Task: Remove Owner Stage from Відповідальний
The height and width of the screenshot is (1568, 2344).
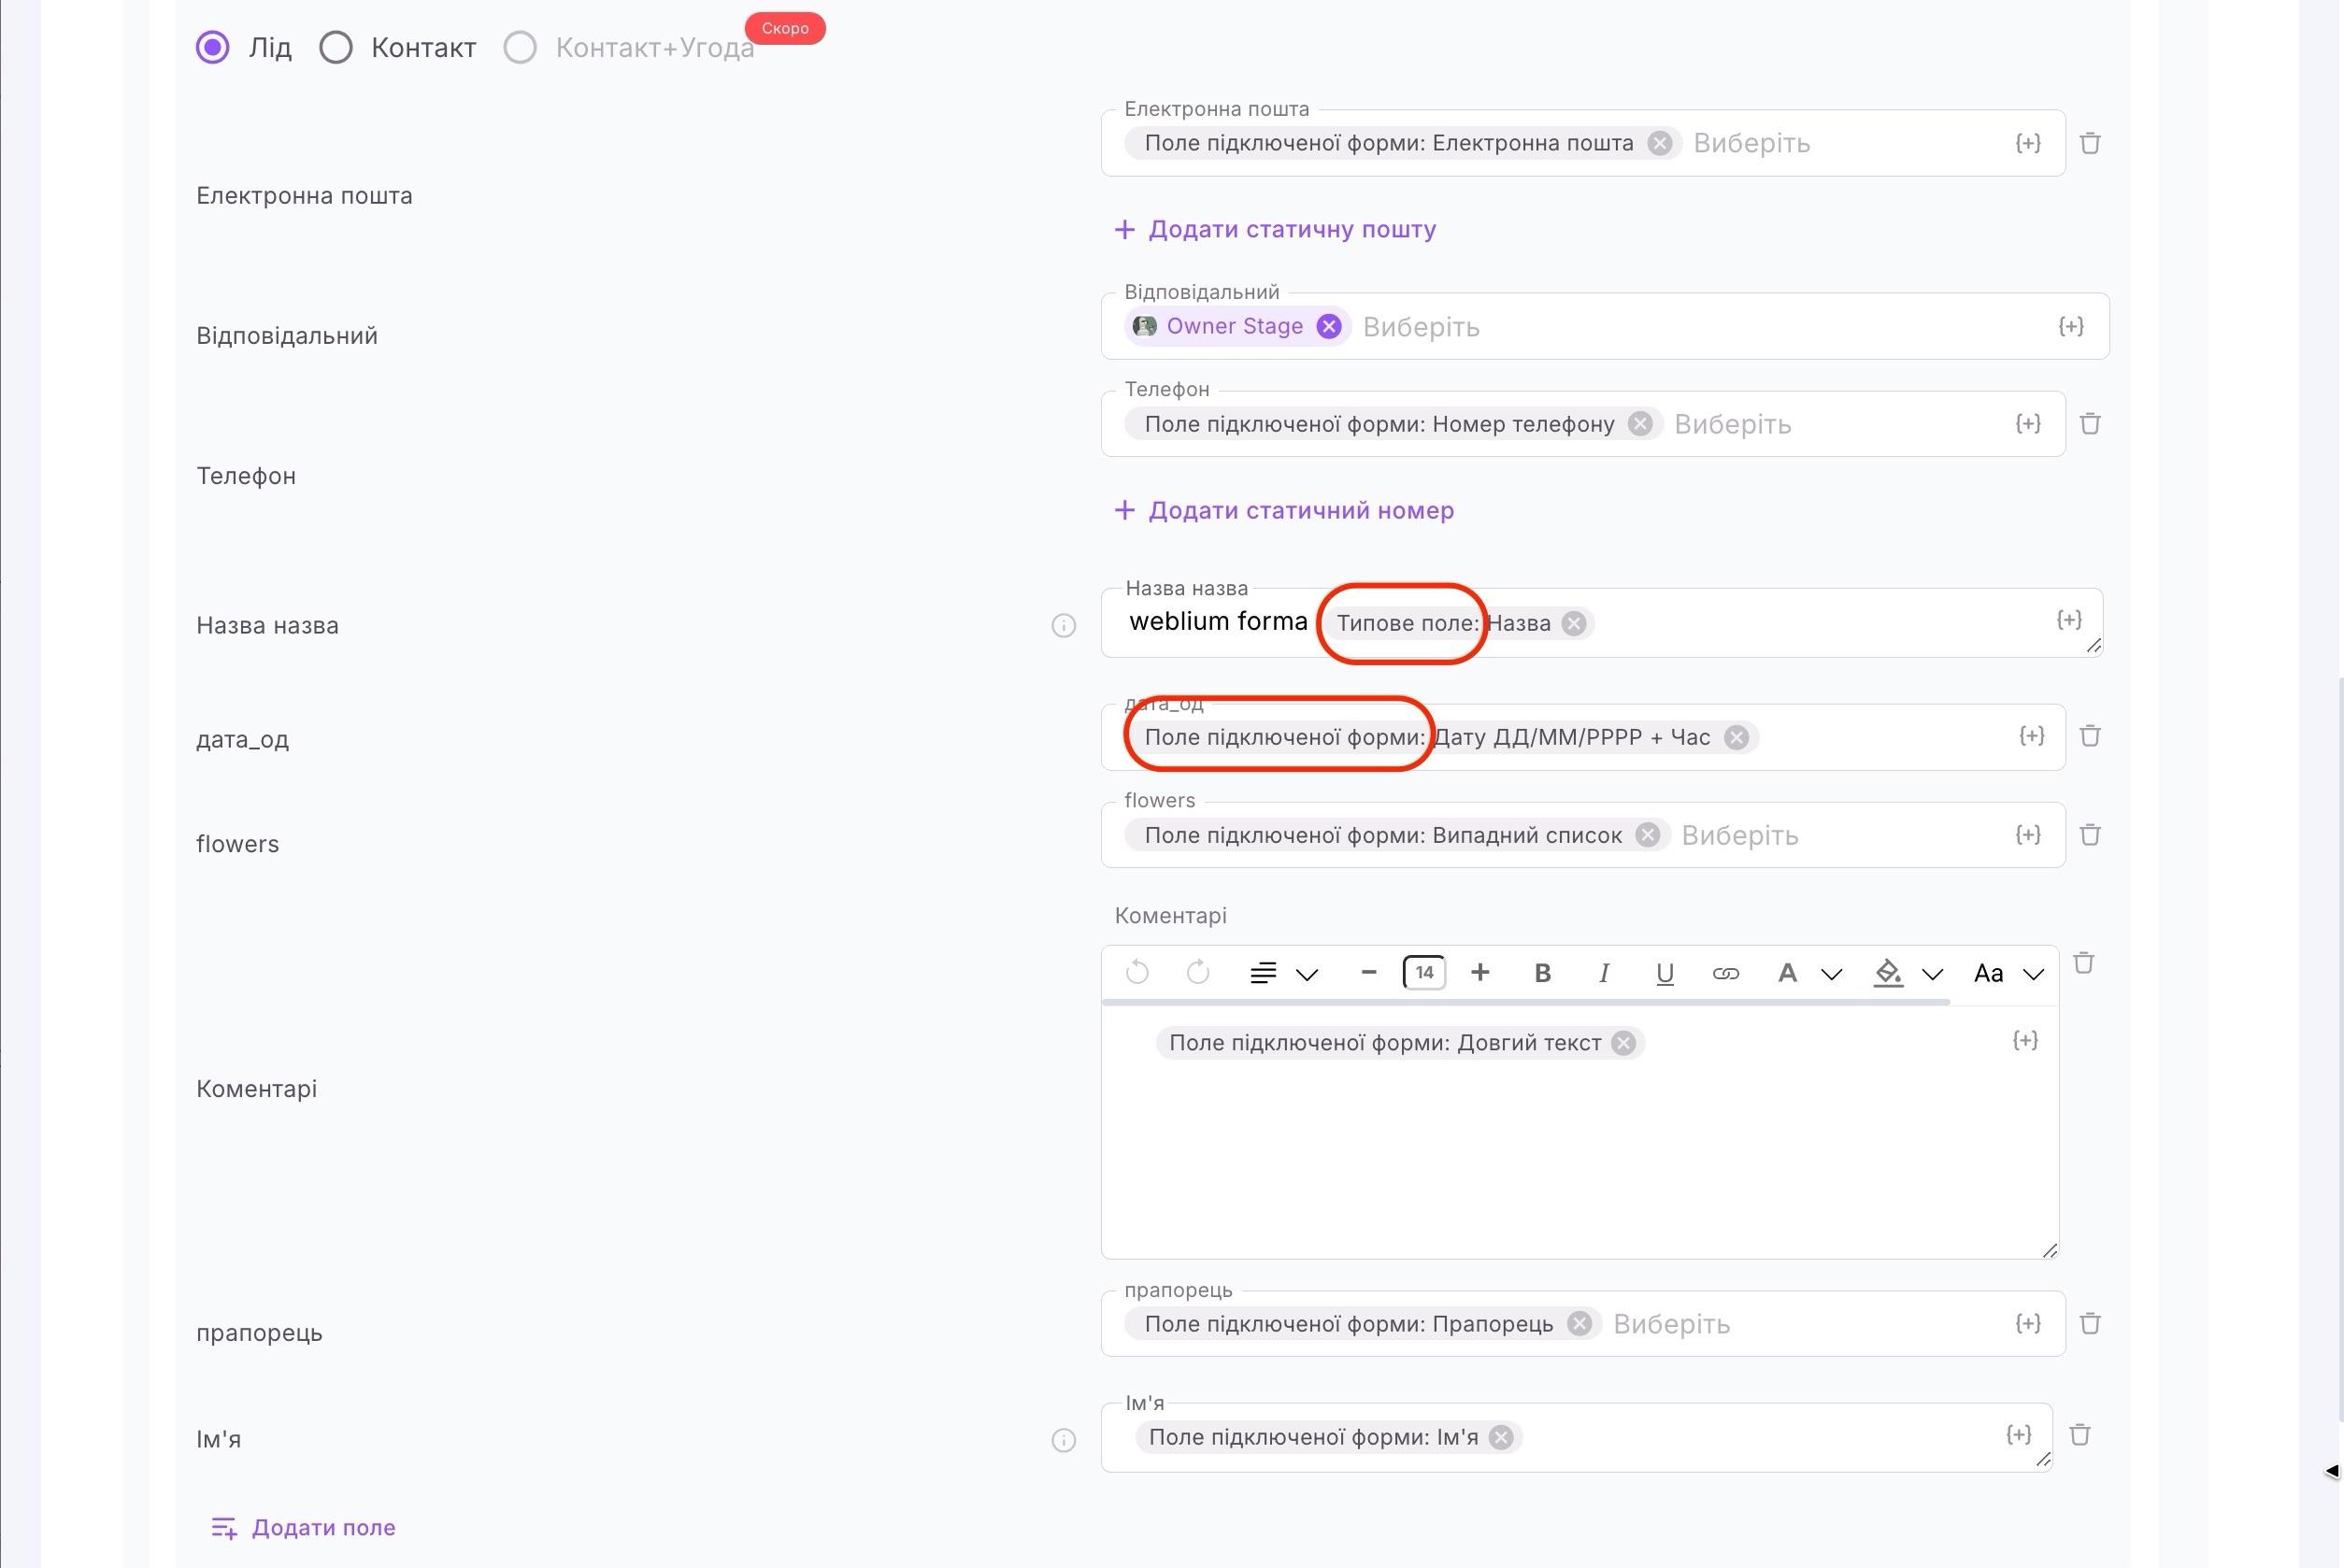Action: [1329, 326]
